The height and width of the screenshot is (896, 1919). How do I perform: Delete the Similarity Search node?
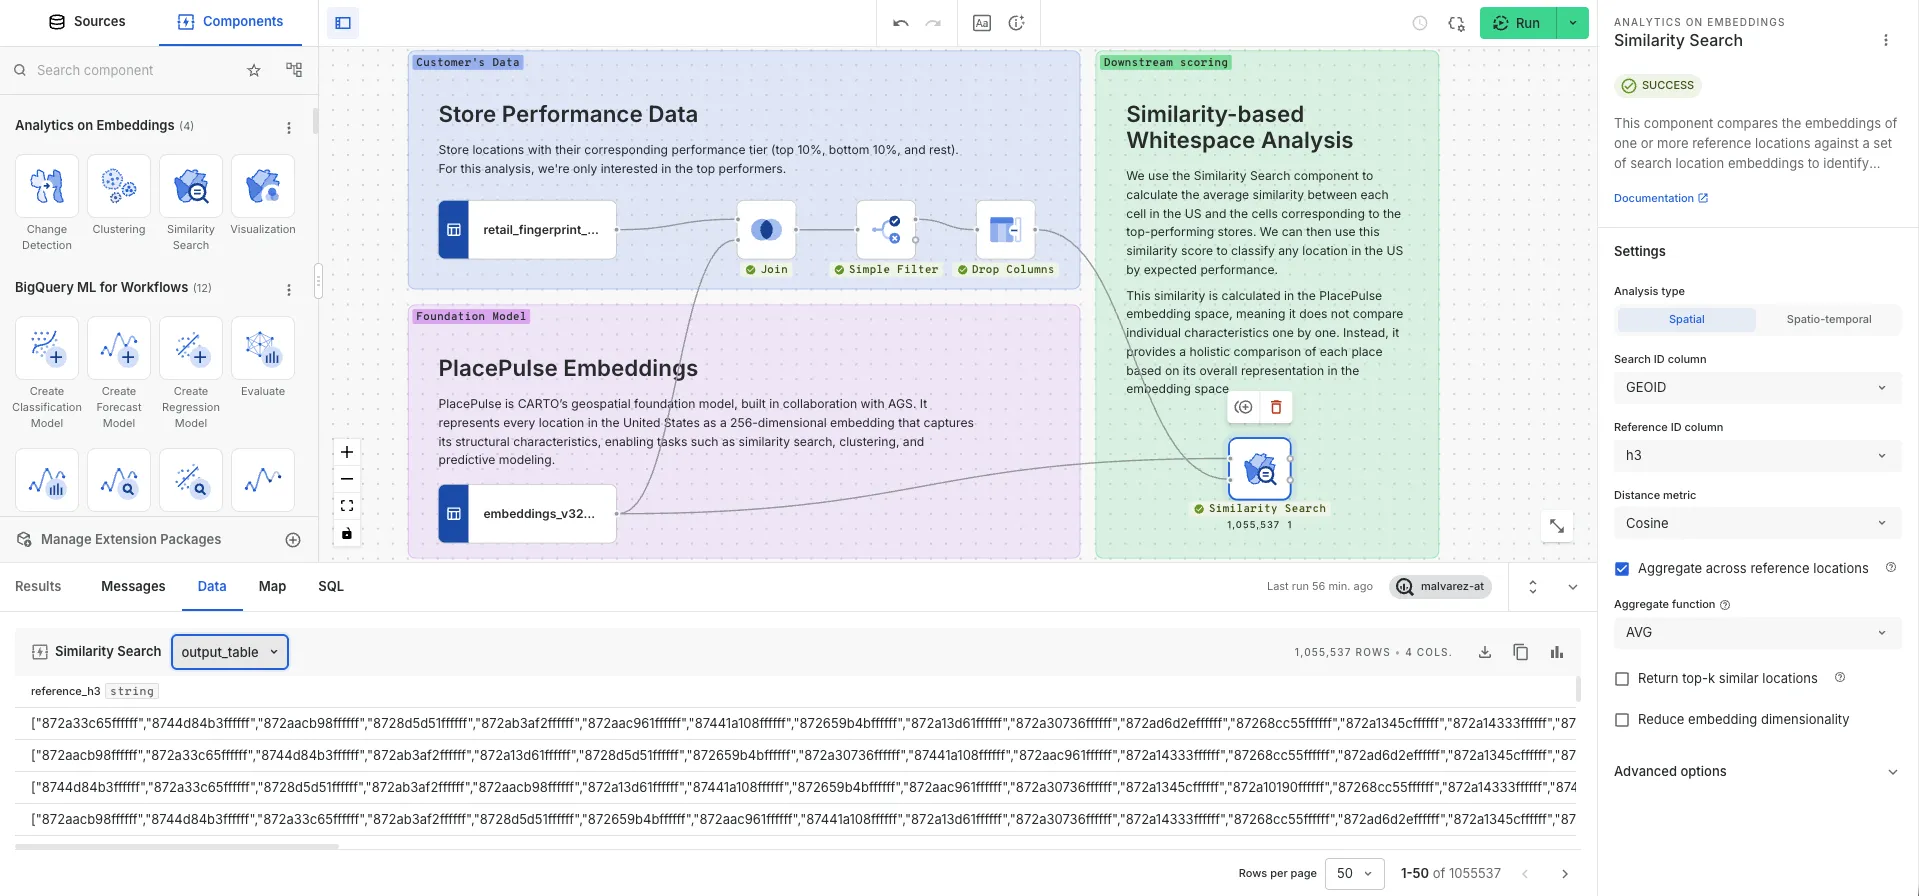pyautogui.click(x=1276, y=407)
